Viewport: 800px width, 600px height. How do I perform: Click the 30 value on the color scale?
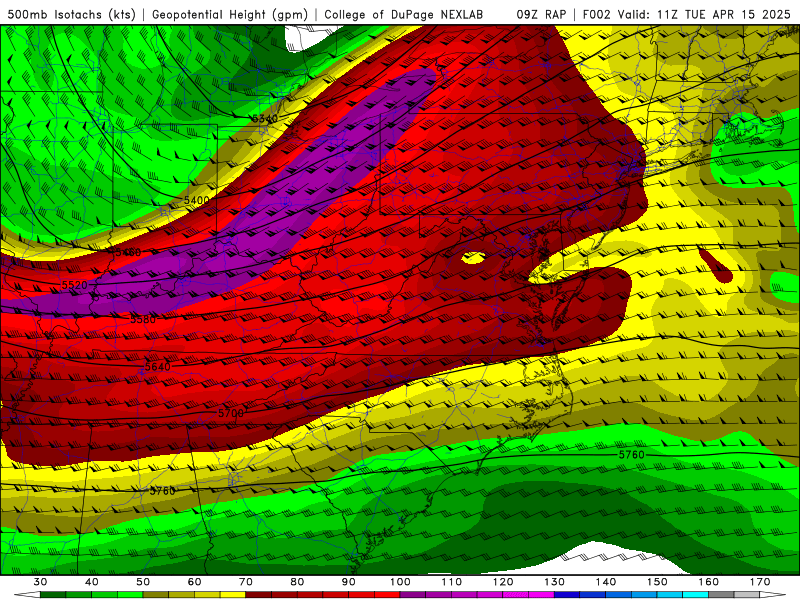pyautogui.click(x=40, y=582)
